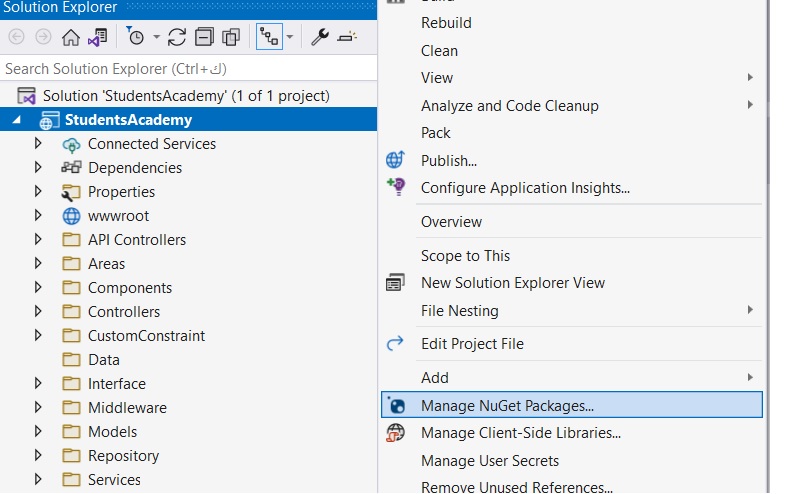Click the Sync/Refresh icon

176,37
